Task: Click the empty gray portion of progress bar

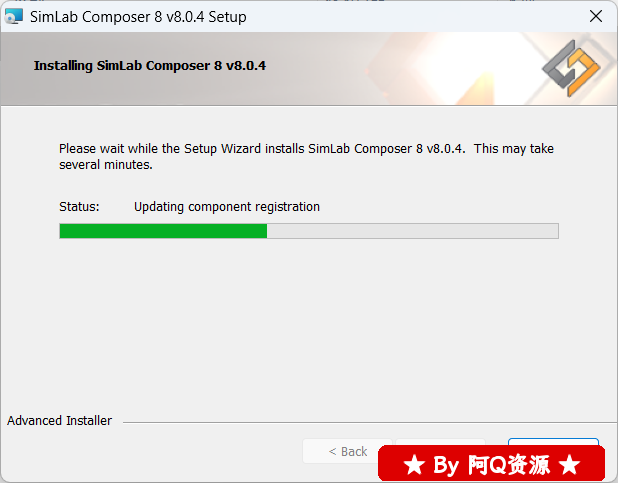Action: [413, 231]
